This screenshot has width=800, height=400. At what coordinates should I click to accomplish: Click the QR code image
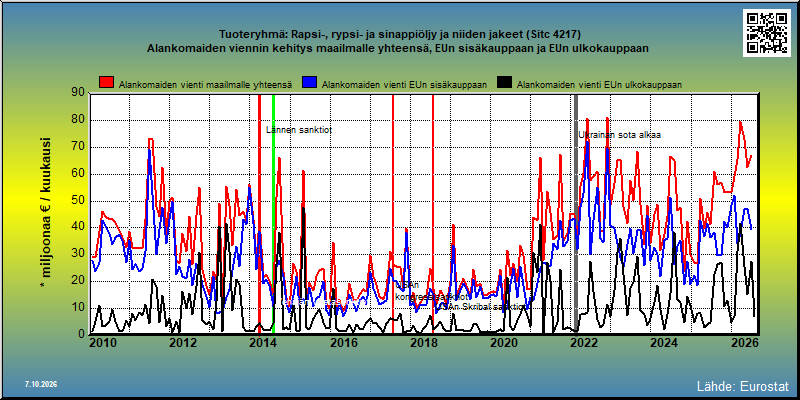tap(767, 33)
